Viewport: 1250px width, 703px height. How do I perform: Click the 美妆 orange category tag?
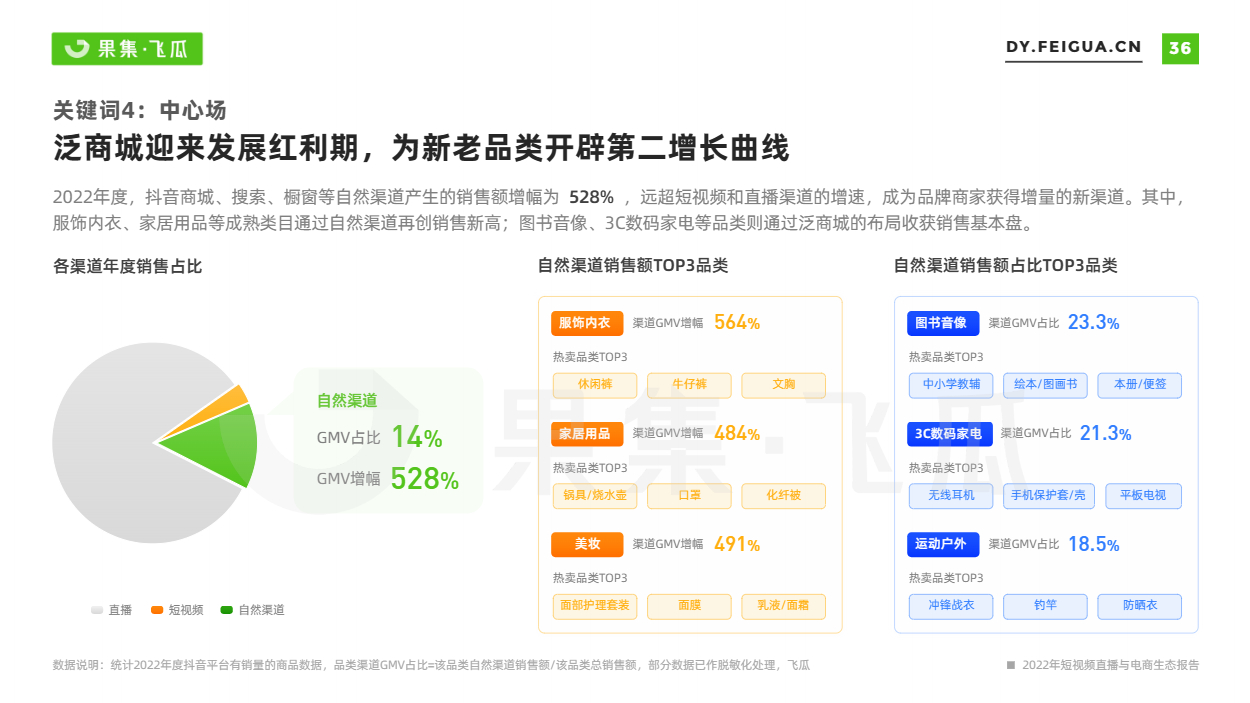587,544
